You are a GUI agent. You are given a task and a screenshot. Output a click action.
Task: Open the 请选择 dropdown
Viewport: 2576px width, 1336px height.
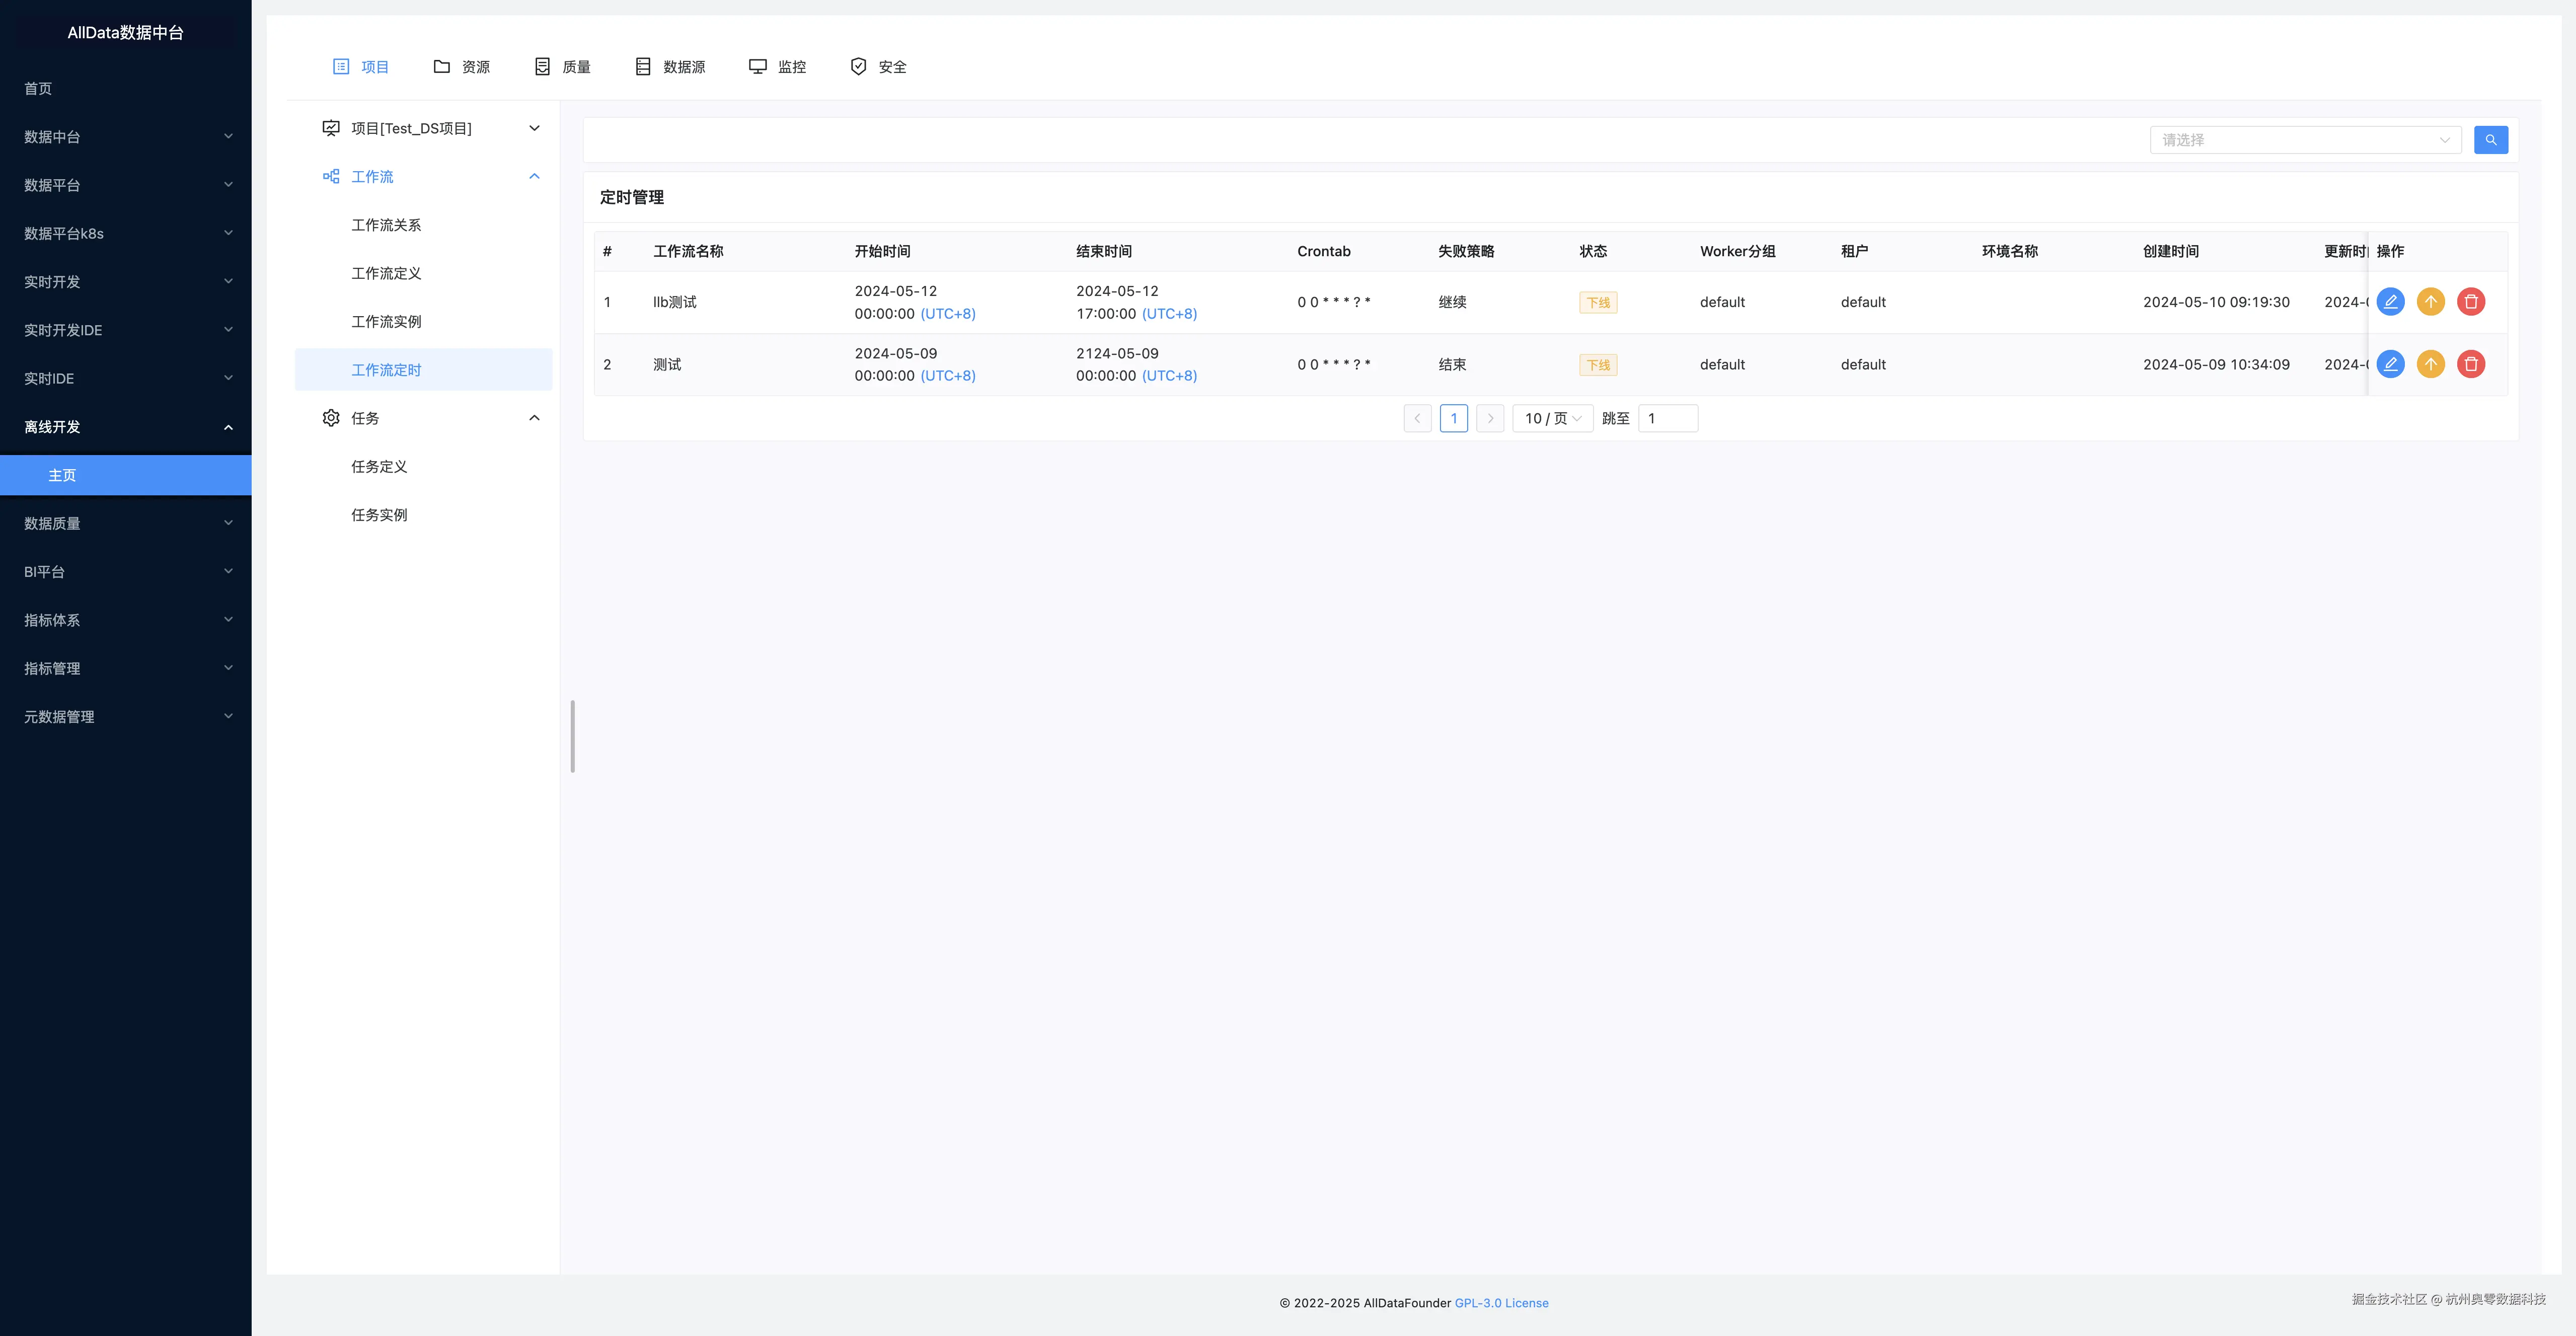pos(2304,140)
